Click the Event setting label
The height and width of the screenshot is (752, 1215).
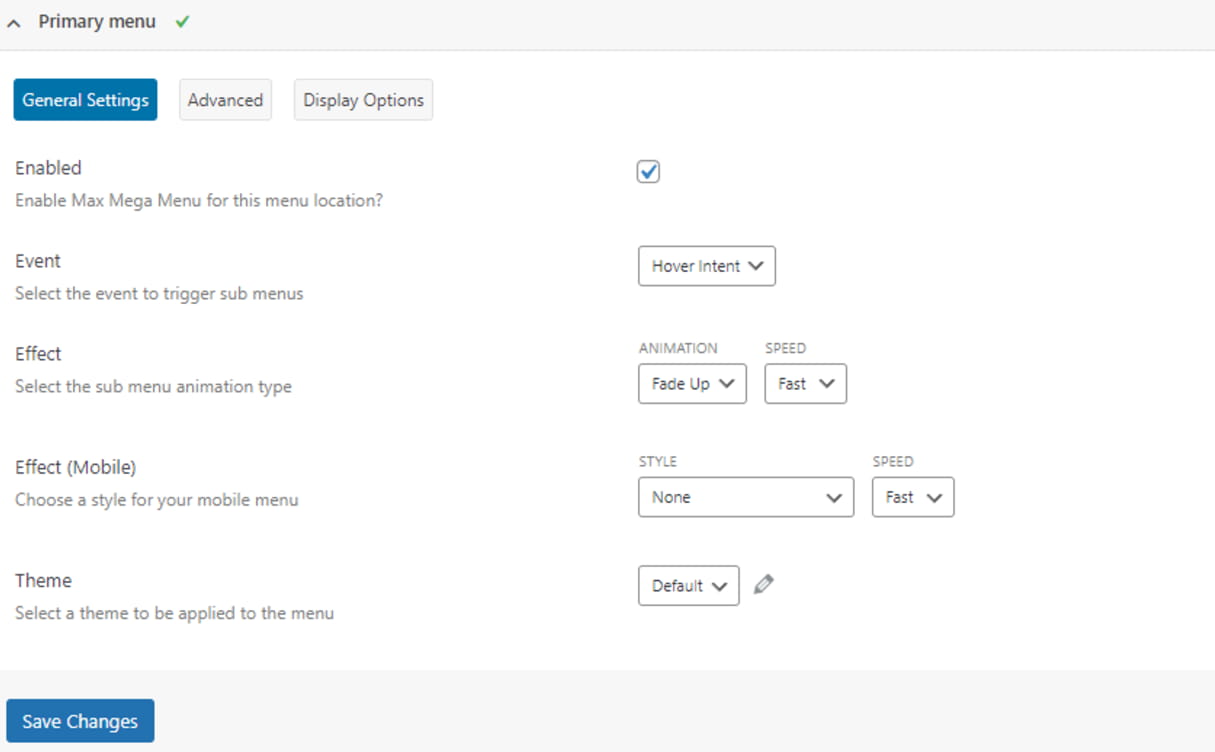coord(38,261)
